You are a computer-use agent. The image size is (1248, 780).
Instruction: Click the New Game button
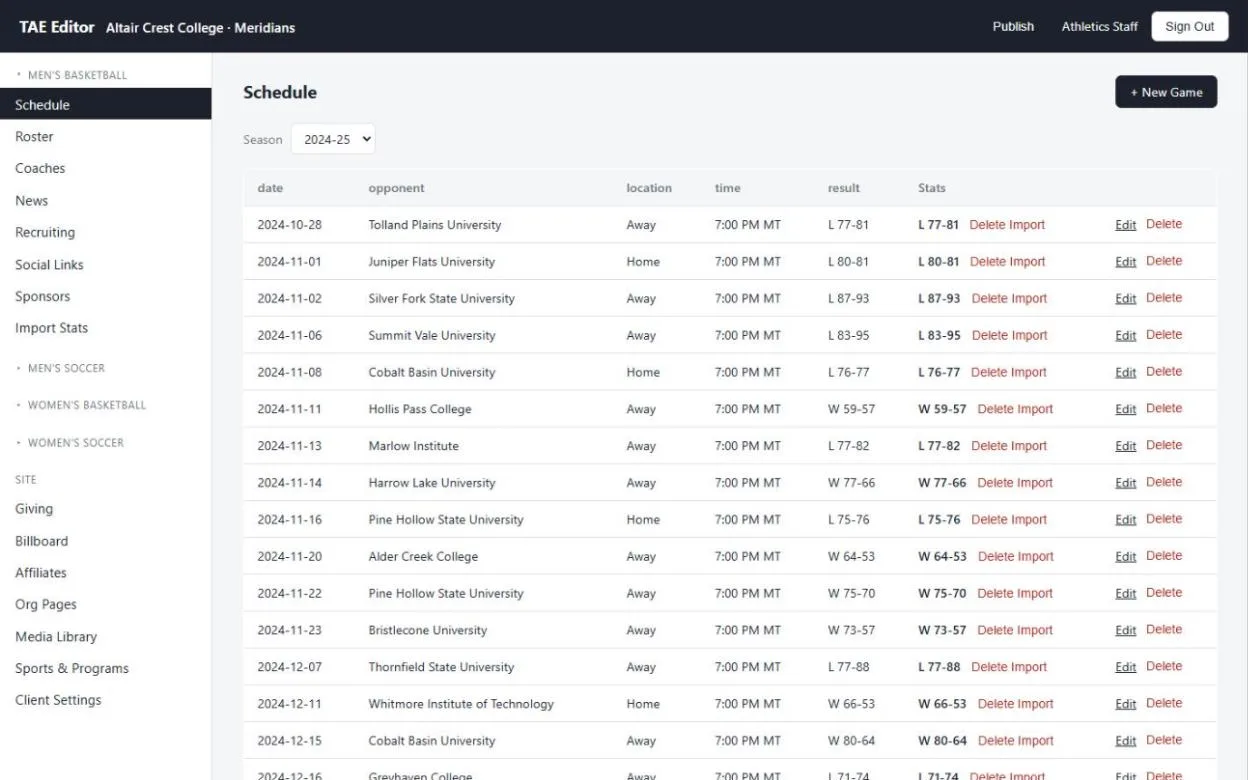(x=1166, y=92)
